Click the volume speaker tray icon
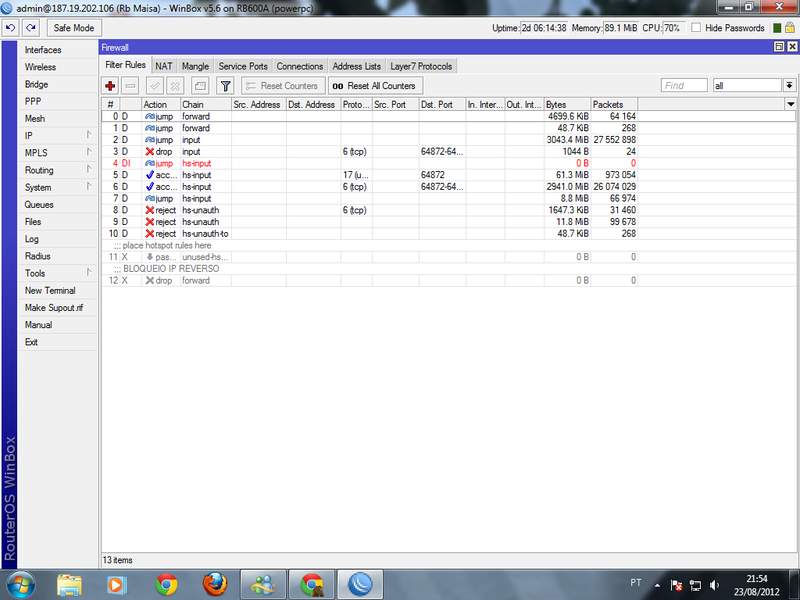 714,585
